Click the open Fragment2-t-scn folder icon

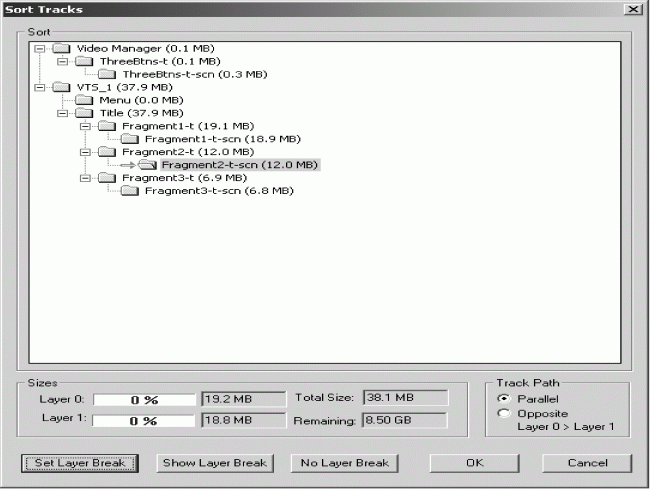147,165
